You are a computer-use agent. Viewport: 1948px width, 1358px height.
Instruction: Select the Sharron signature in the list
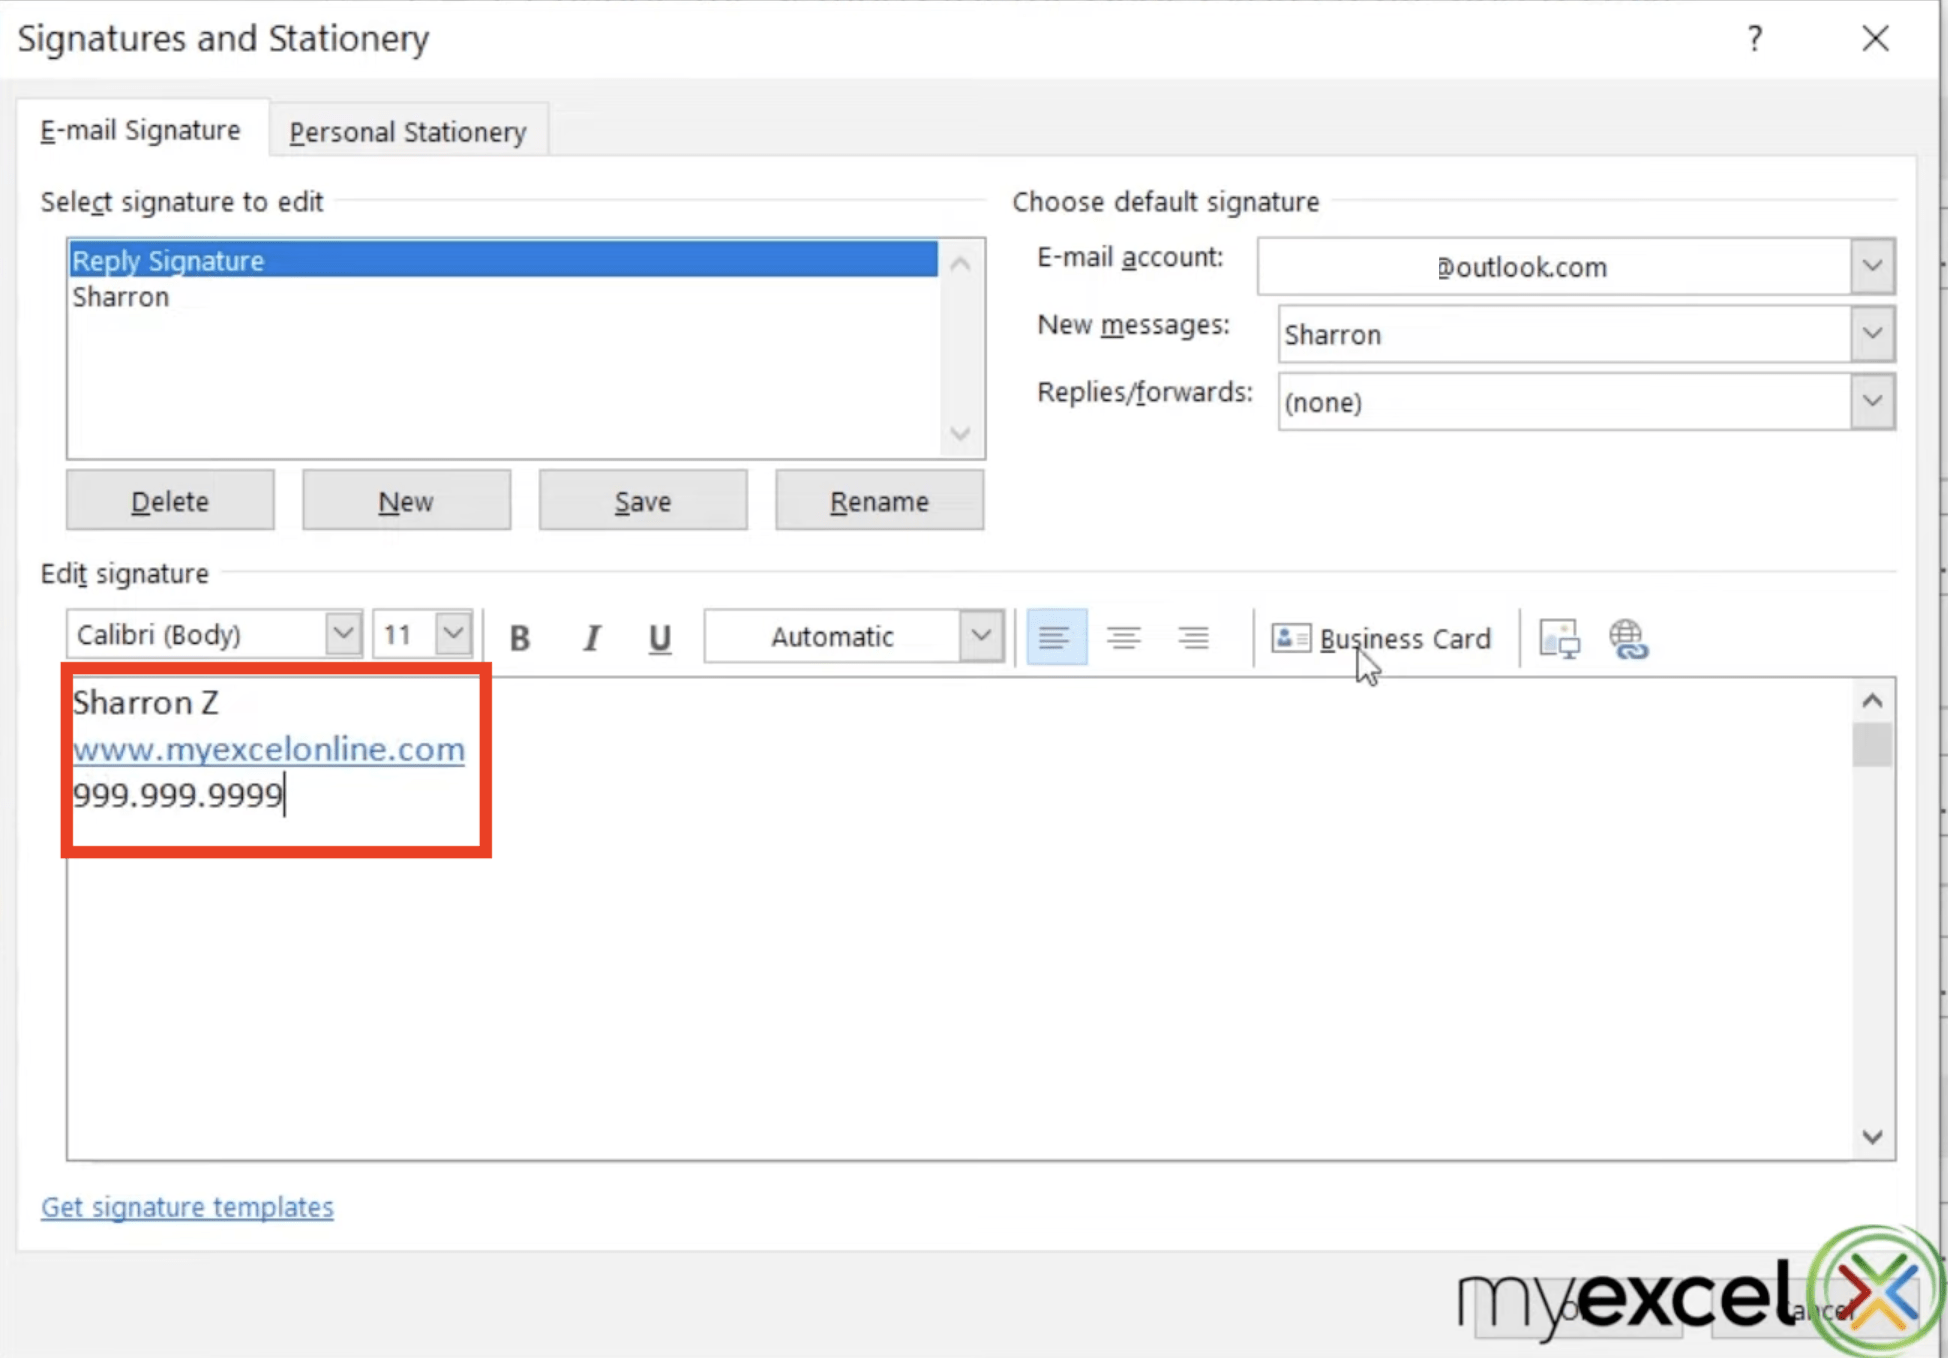pos(504,297)
